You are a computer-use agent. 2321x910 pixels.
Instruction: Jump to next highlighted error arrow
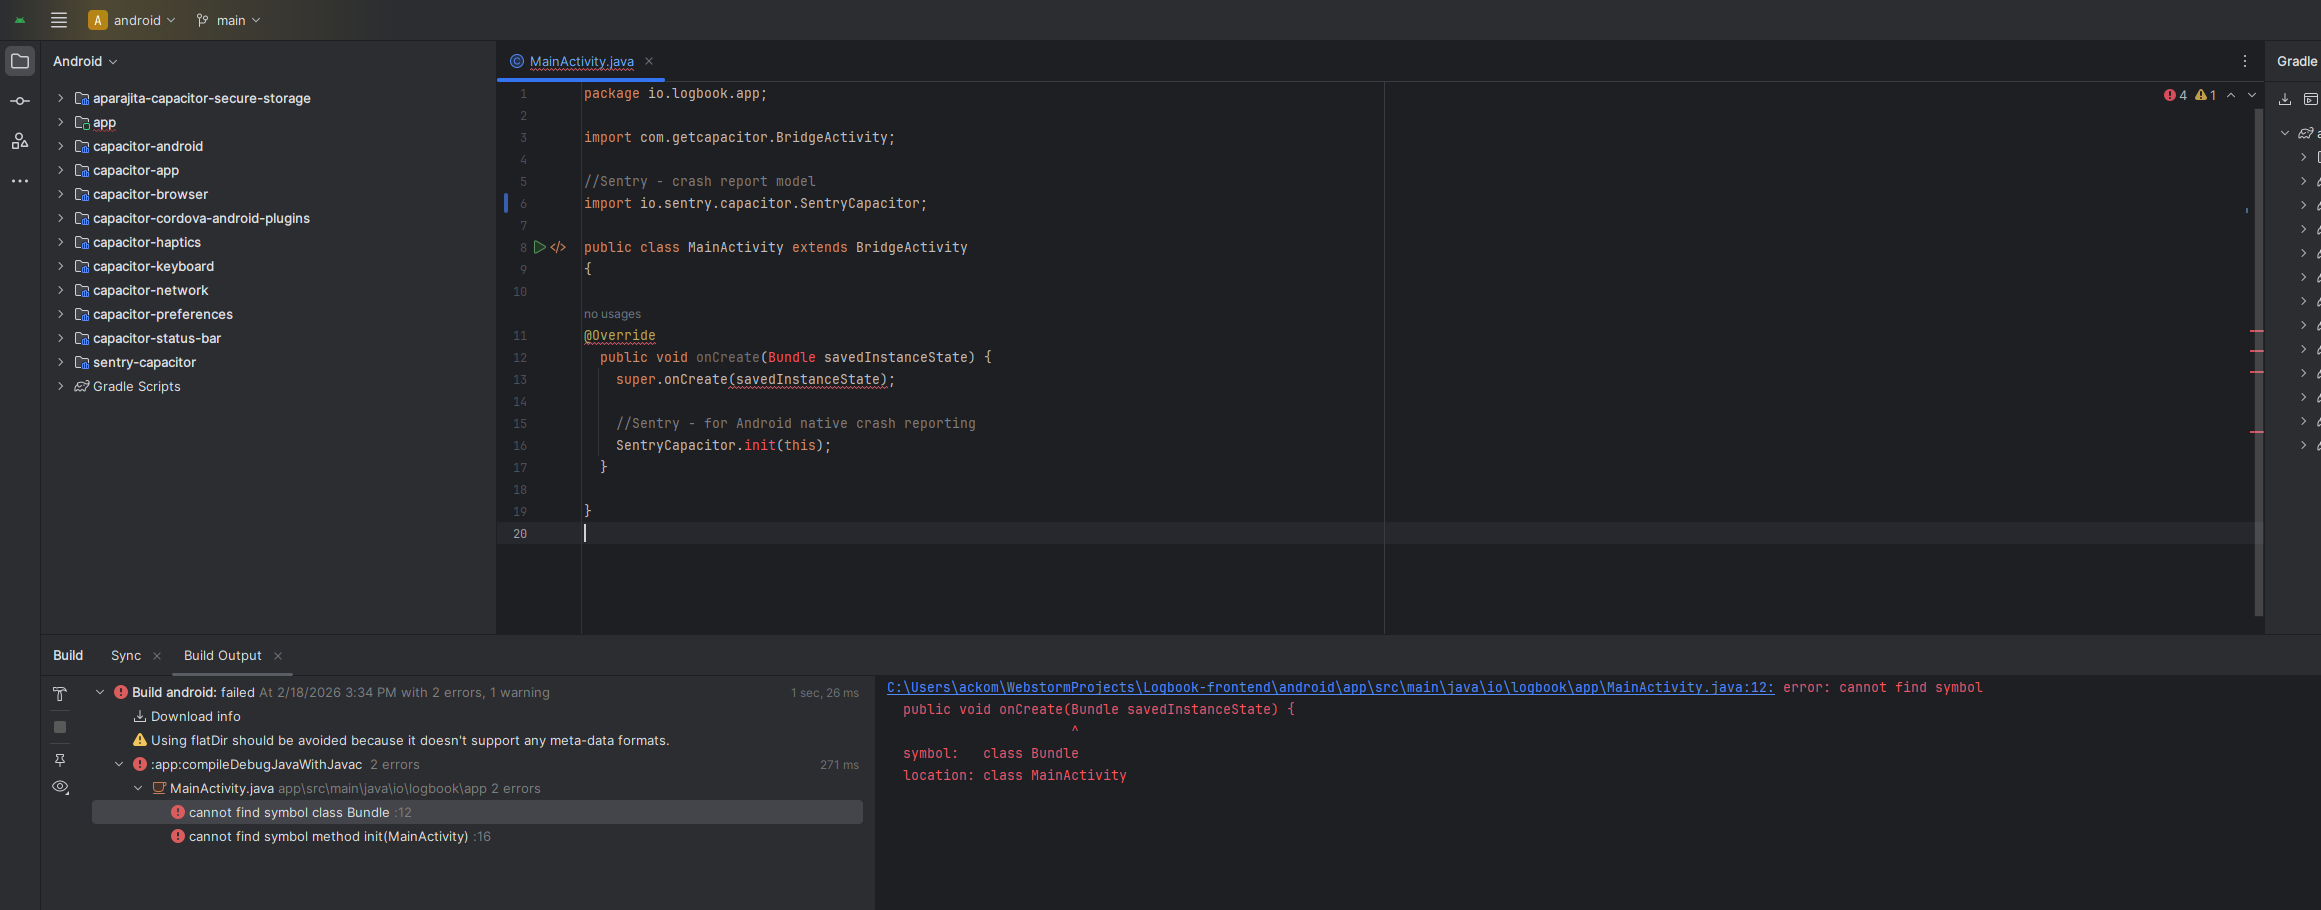[x=2252, y=95]
